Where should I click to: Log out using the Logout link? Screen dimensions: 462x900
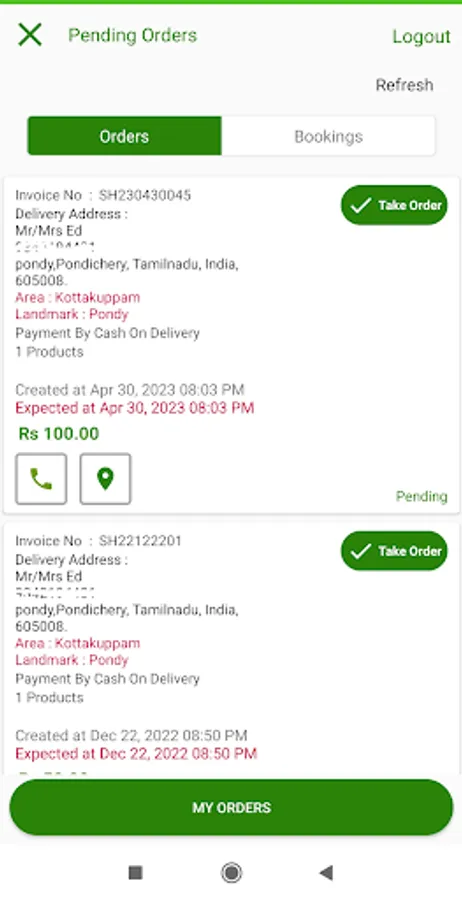(x=421, y=36)
